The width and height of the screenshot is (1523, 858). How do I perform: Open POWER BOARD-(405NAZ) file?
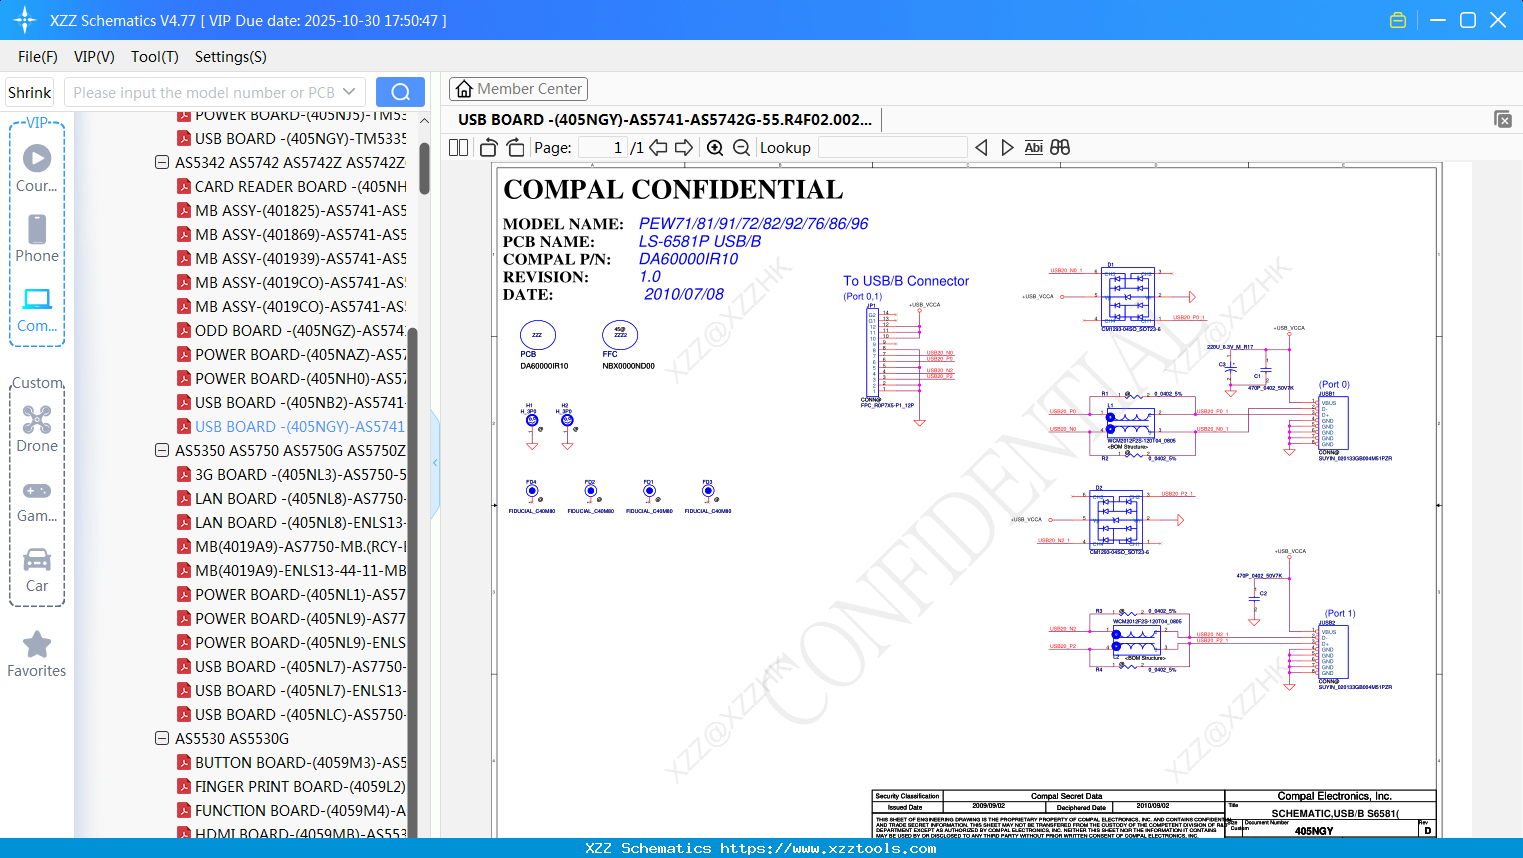pos(301,354)
